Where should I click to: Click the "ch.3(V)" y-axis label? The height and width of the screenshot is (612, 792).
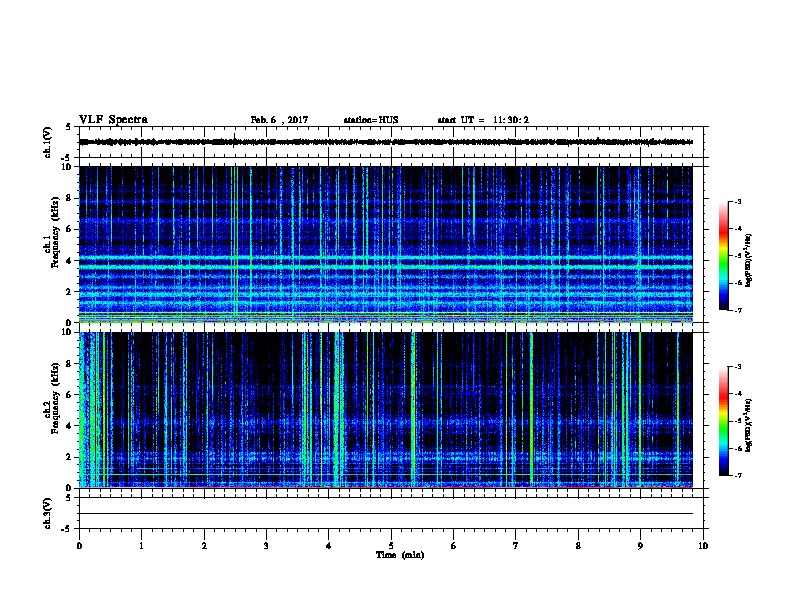48,513
